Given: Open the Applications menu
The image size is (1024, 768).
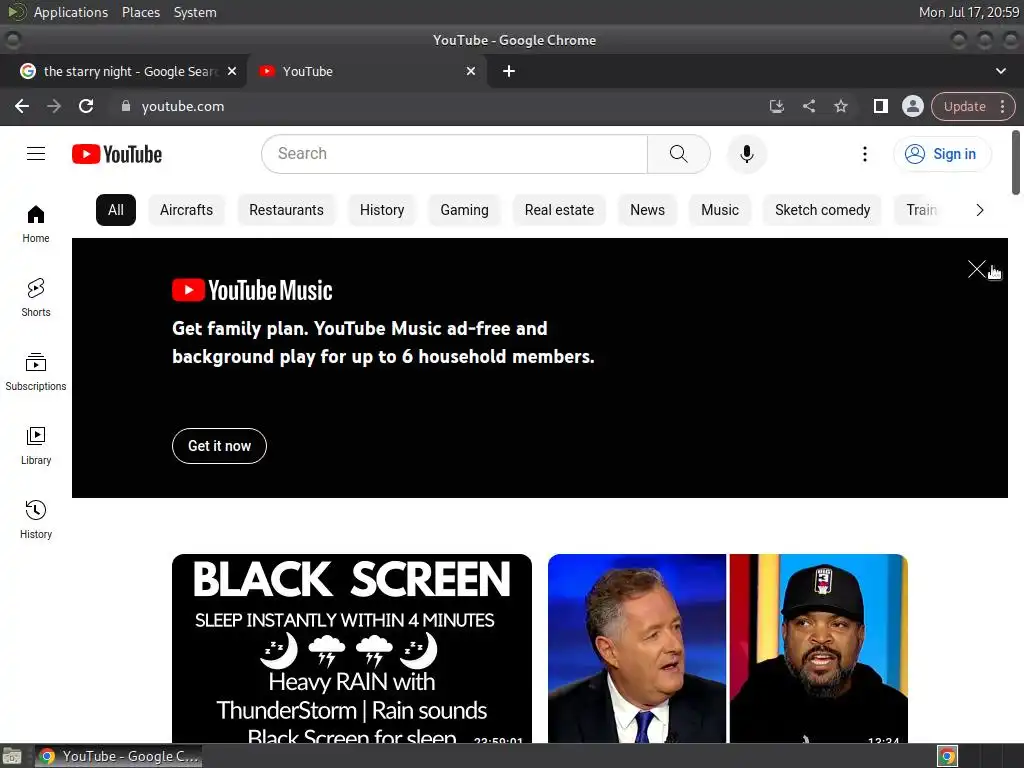Looking at the screenshot, I should (71, 12).
